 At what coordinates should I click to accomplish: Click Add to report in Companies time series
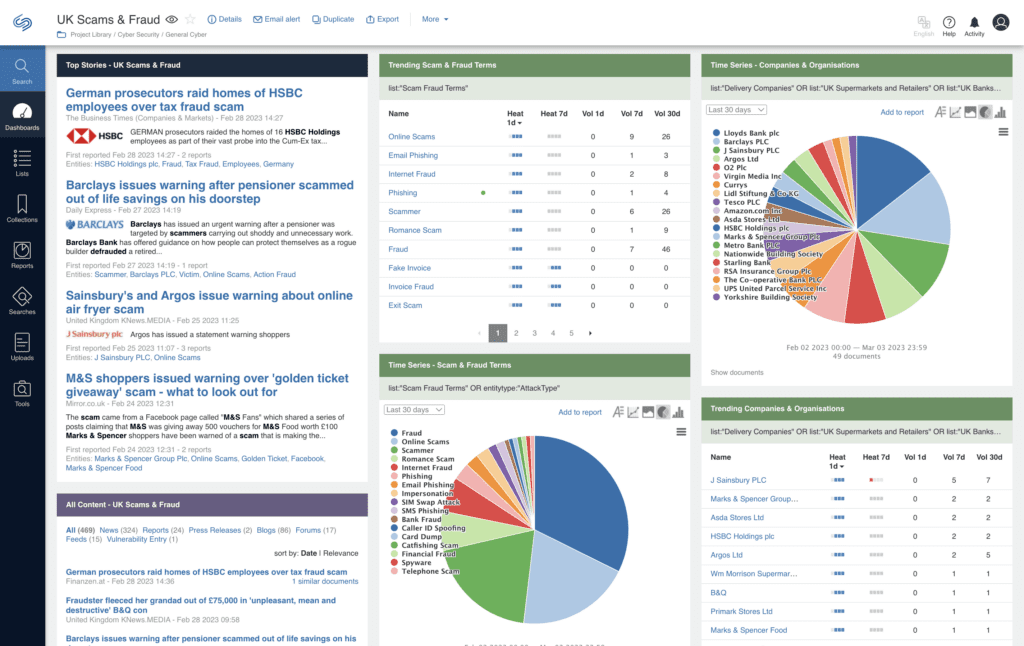(x=902, y=112)
